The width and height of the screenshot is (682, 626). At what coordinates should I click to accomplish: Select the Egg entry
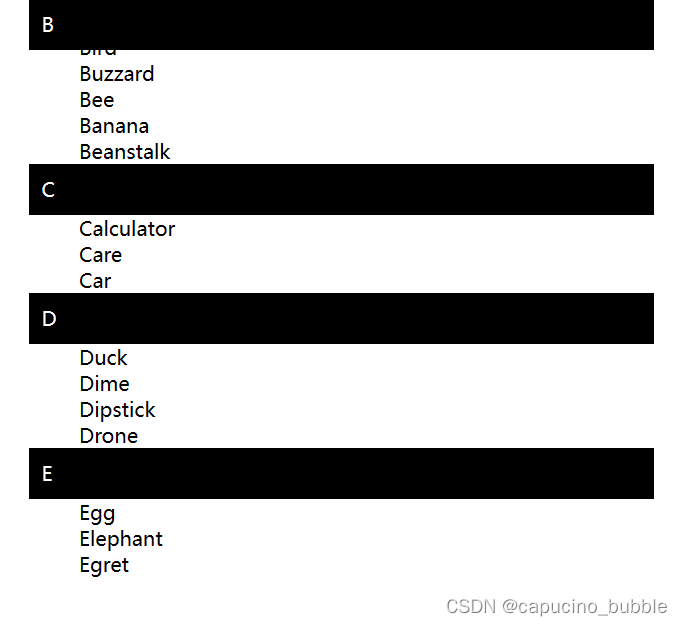coord(98,513)
